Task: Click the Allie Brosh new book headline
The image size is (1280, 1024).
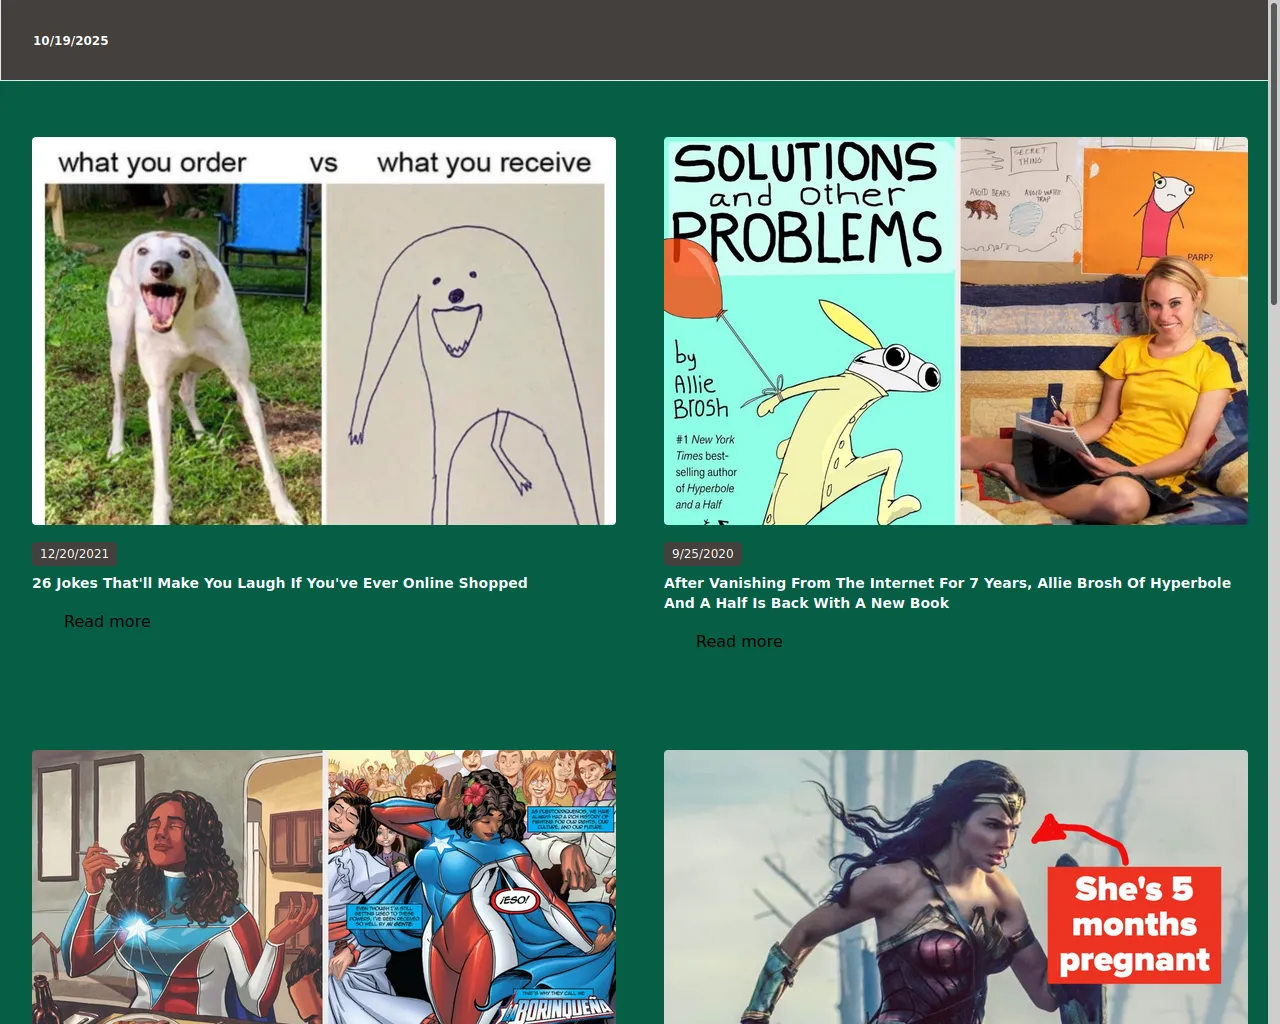Action: (x=948, y=593)
